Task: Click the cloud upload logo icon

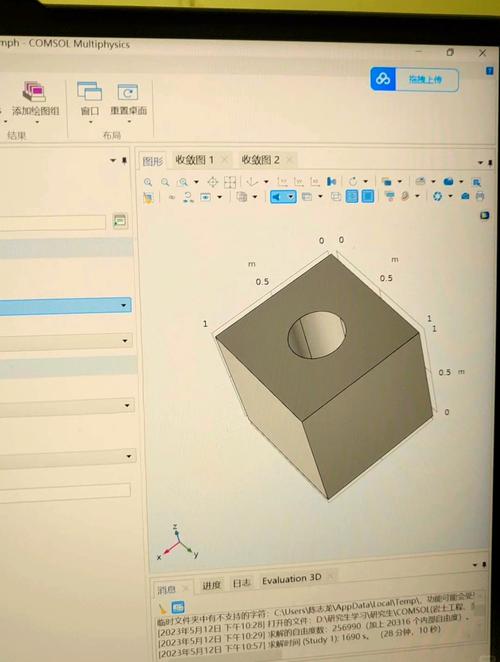Action: [383, 79]
